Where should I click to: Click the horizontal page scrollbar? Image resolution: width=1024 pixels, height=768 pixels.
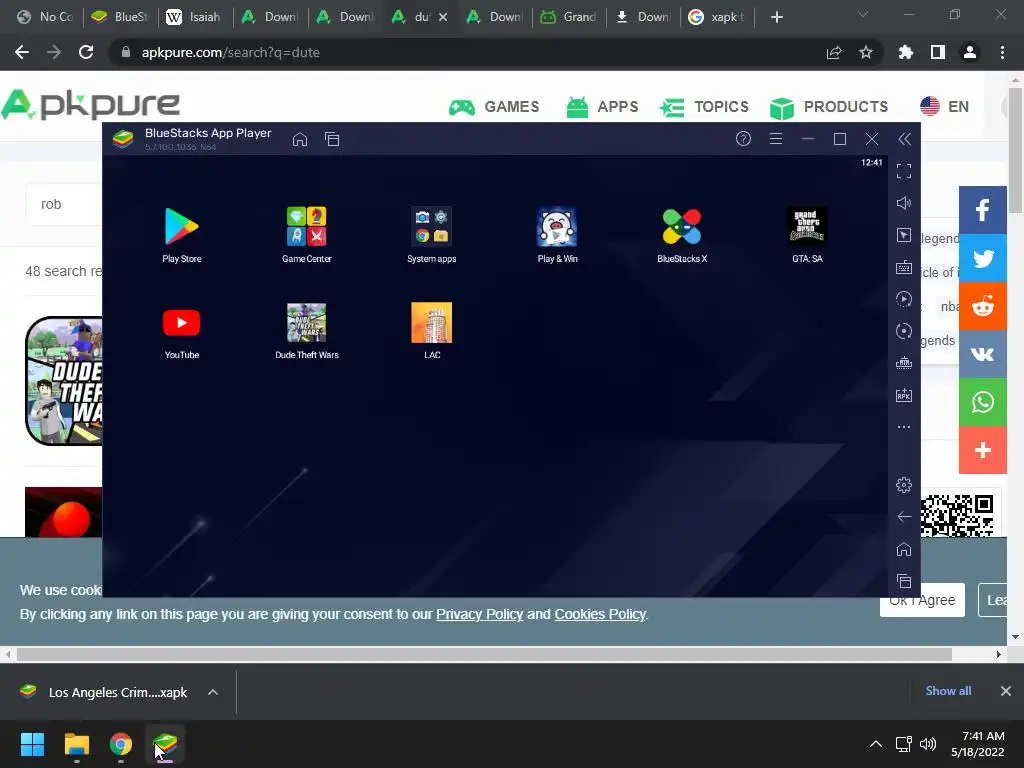click(484, 654)
